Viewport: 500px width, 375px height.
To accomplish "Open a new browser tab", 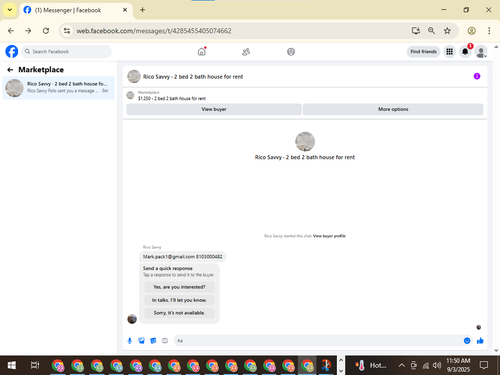I will 142,10.
